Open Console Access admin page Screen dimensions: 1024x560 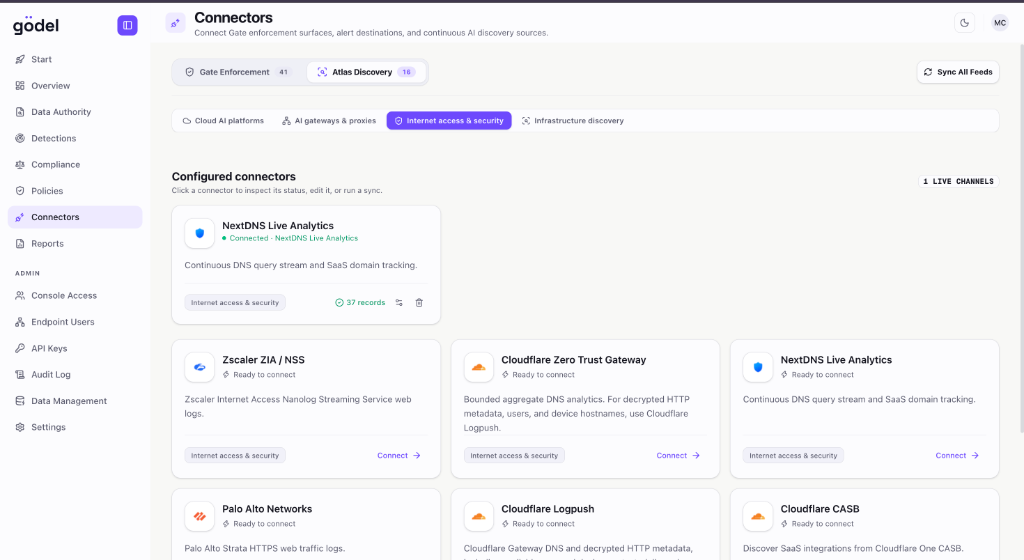(75, 296)
